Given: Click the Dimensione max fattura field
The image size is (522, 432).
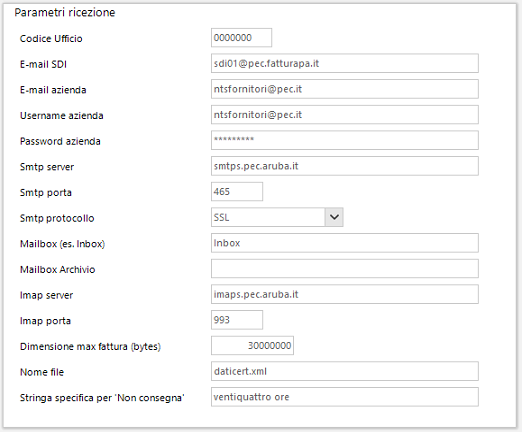Looking at the screenshot, I should tap(252, 346).
